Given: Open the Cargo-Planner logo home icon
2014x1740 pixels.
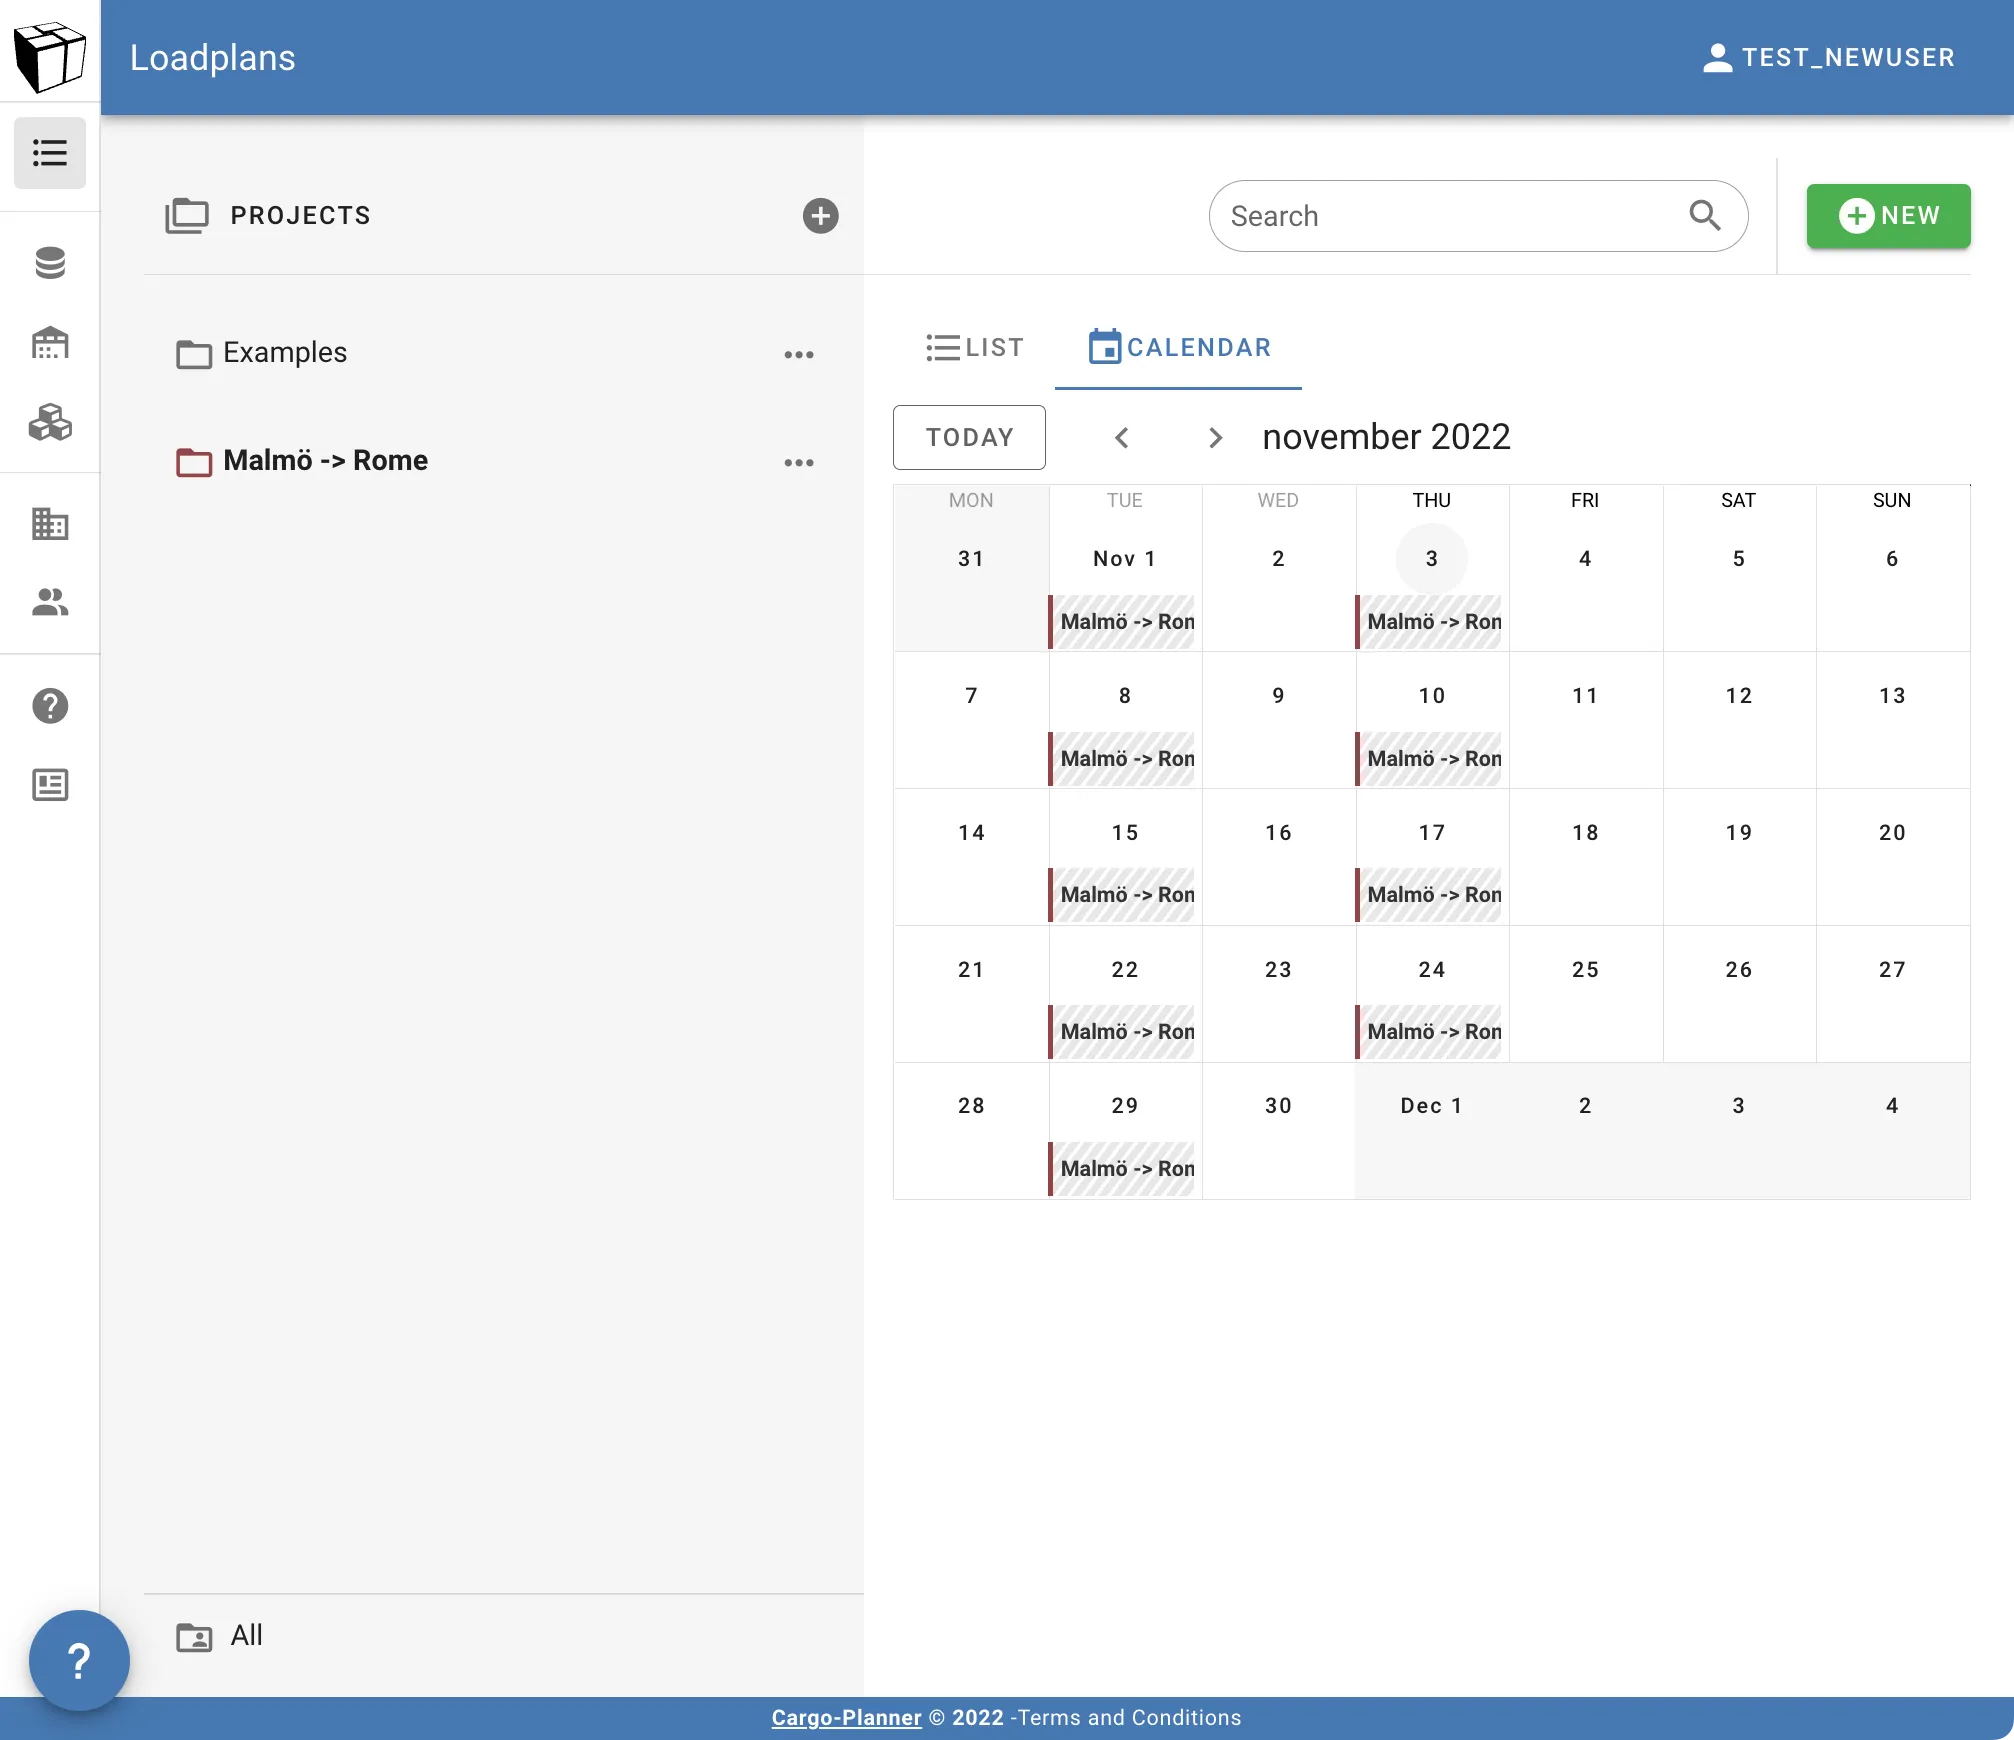Looking at the screenshot, I should pos(50,56).
